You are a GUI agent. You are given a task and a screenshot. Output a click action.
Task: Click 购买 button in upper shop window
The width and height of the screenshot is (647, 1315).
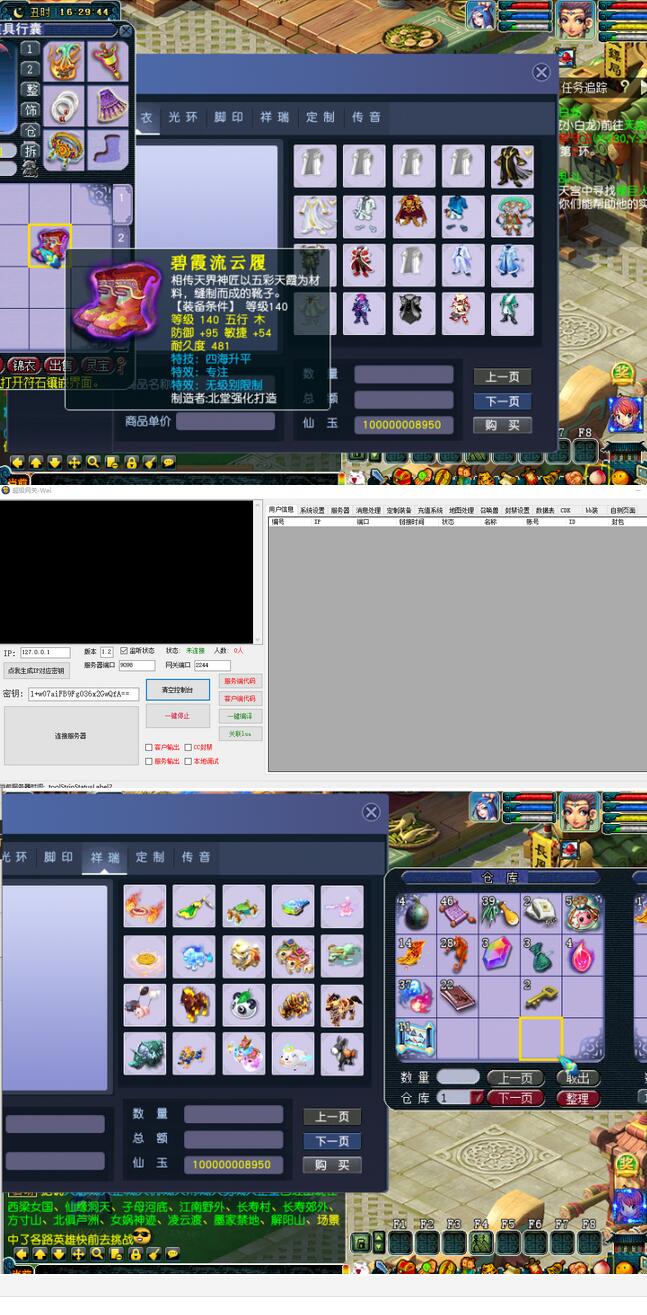[x=501, y=425]
